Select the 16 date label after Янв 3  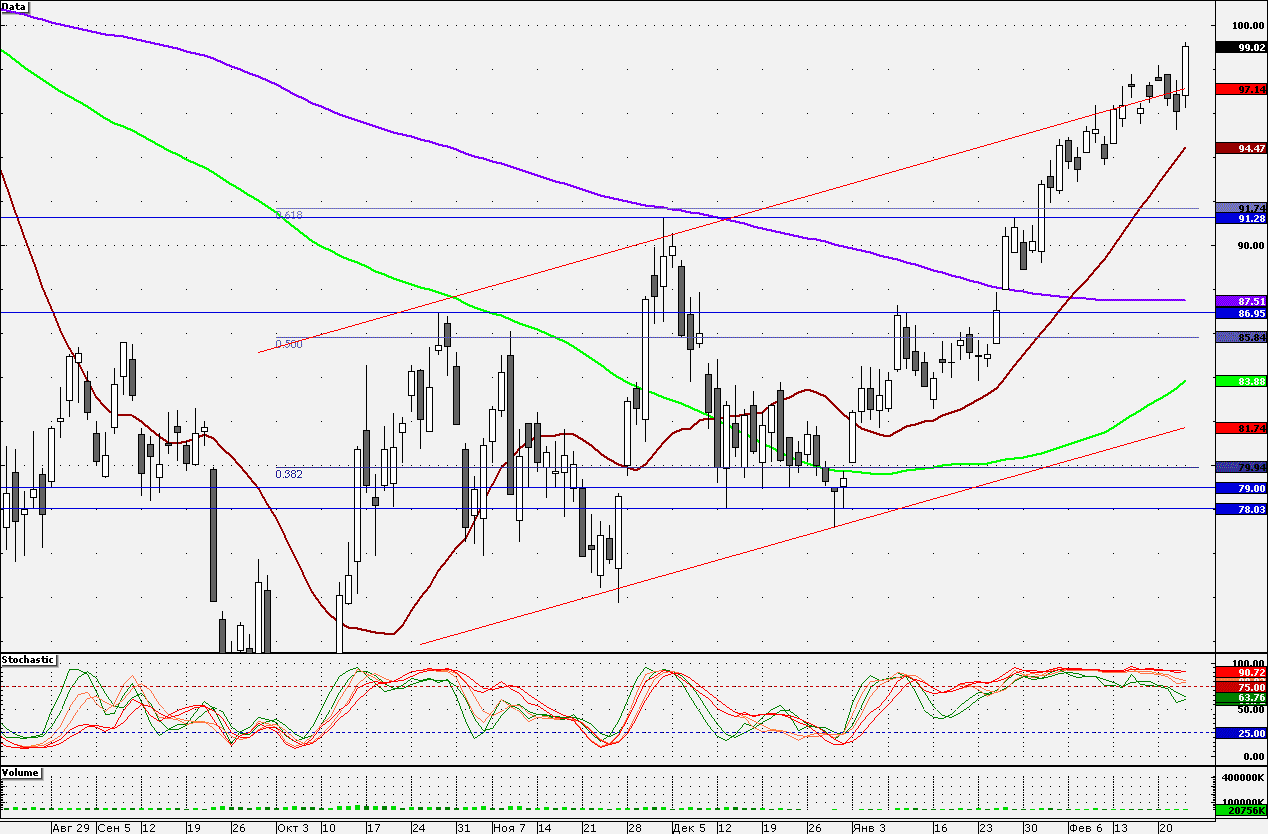coord(940,828)
